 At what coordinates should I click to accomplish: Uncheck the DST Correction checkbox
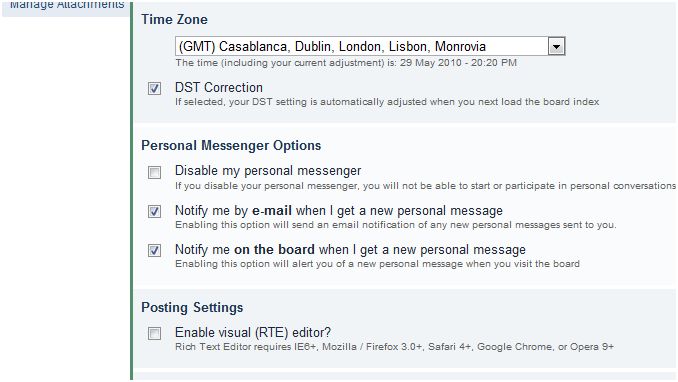[x=154, y=89]
